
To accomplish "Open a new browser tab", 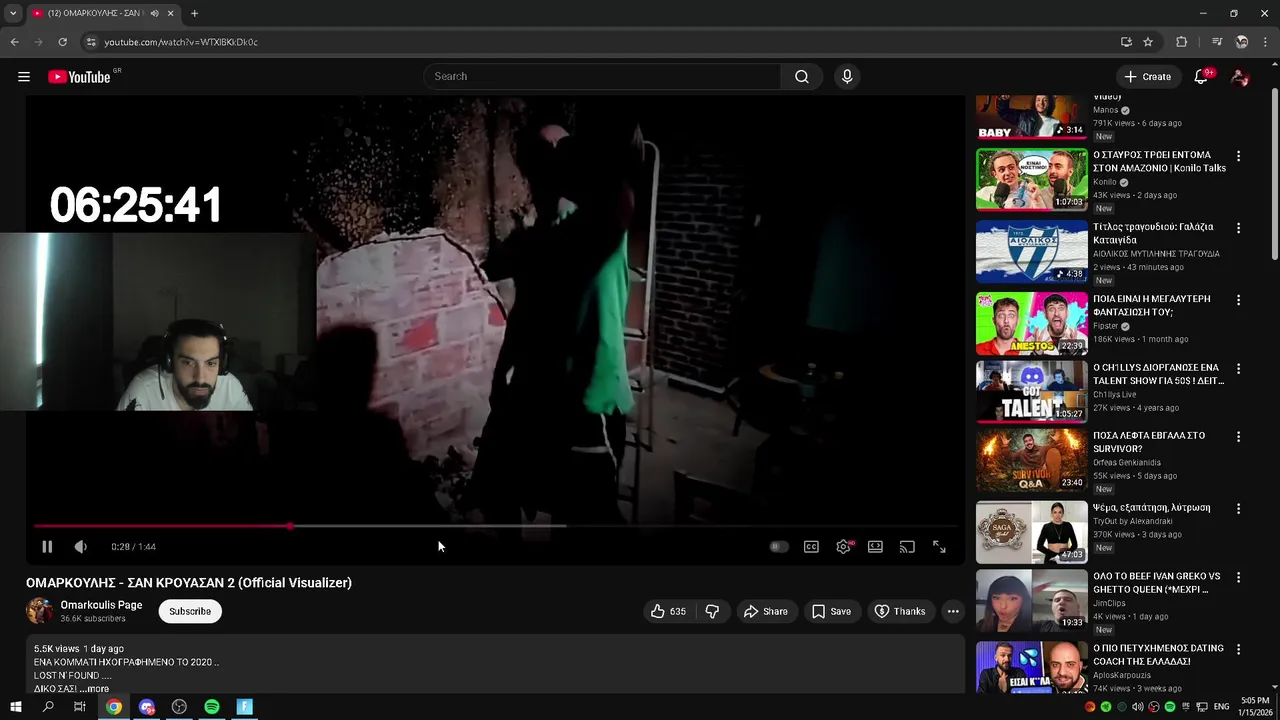I will (x=194, y=13).
